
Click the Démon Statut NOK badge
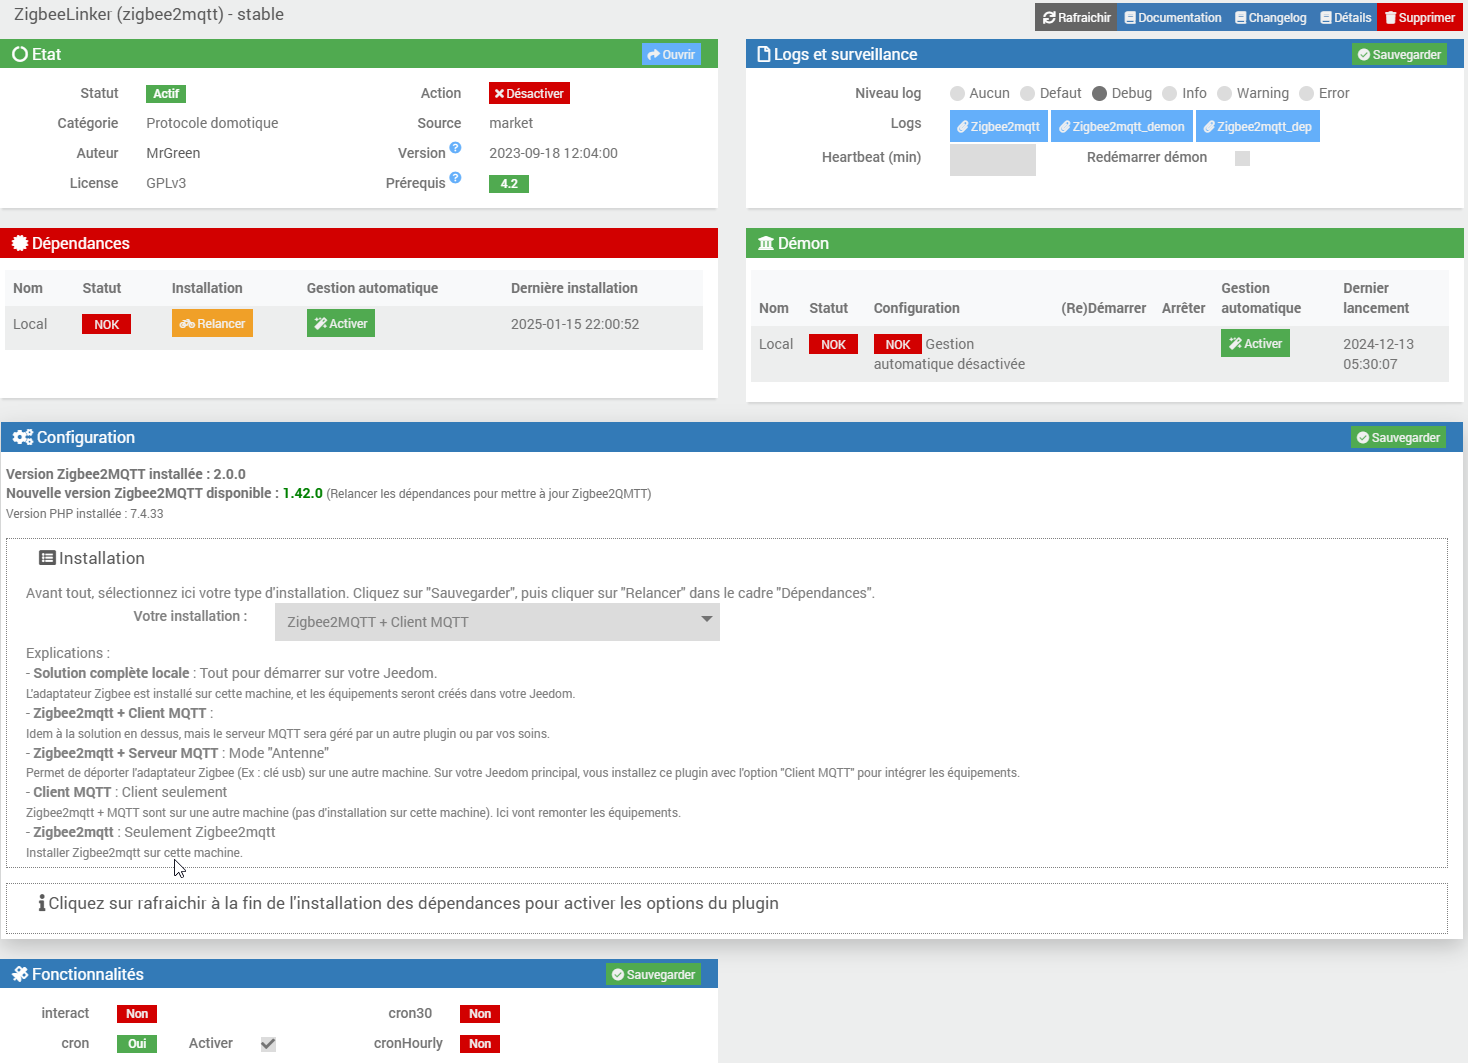click(834, 345)
